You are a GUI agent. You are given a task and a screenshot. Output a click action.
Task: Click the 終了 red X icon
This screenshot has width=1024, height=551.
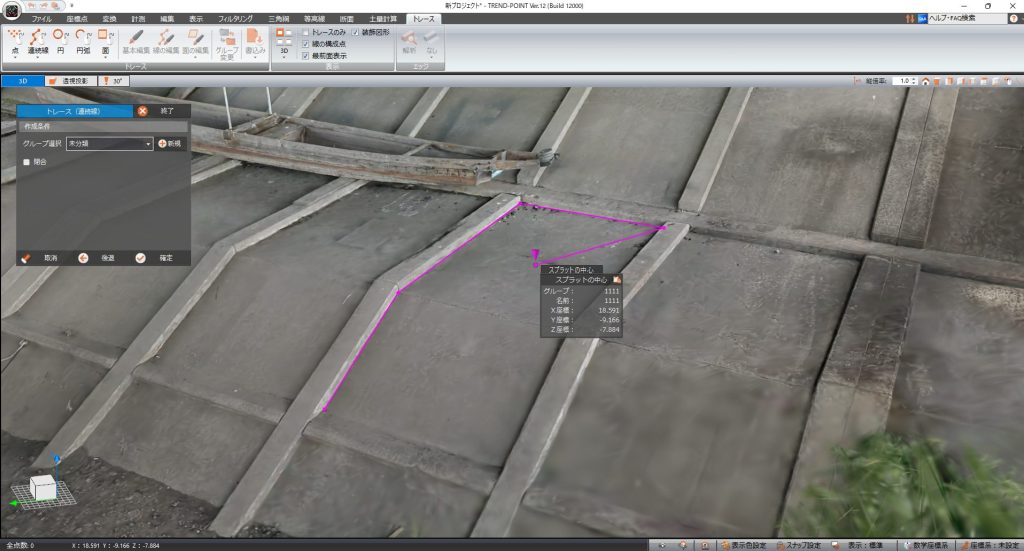tap(143, 112)
